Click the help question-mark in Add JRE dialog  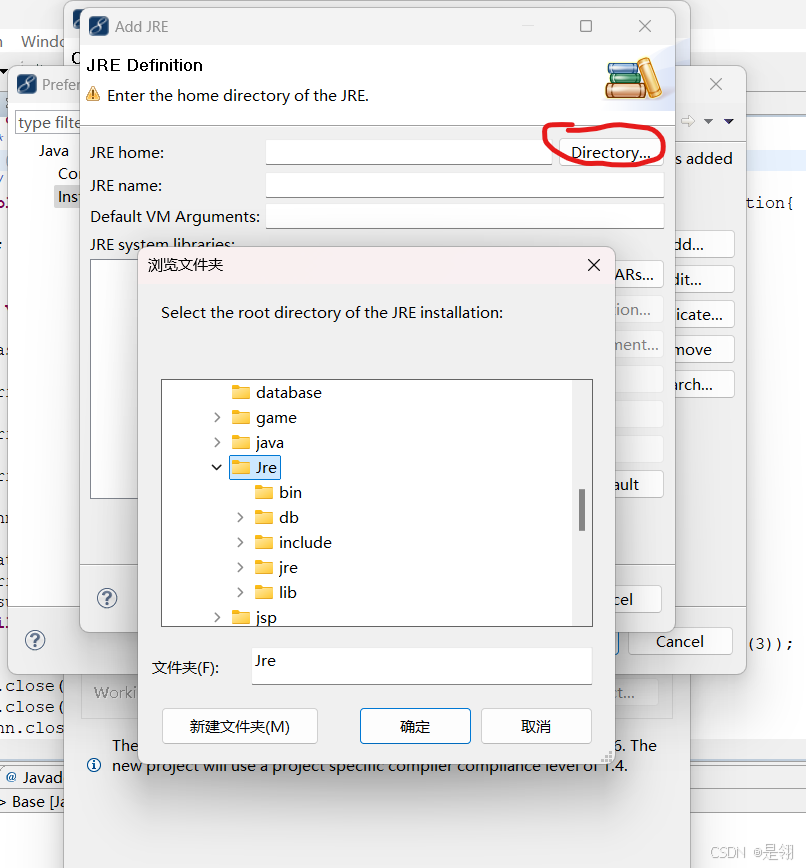pyautogui.click(x=107, y=598)
